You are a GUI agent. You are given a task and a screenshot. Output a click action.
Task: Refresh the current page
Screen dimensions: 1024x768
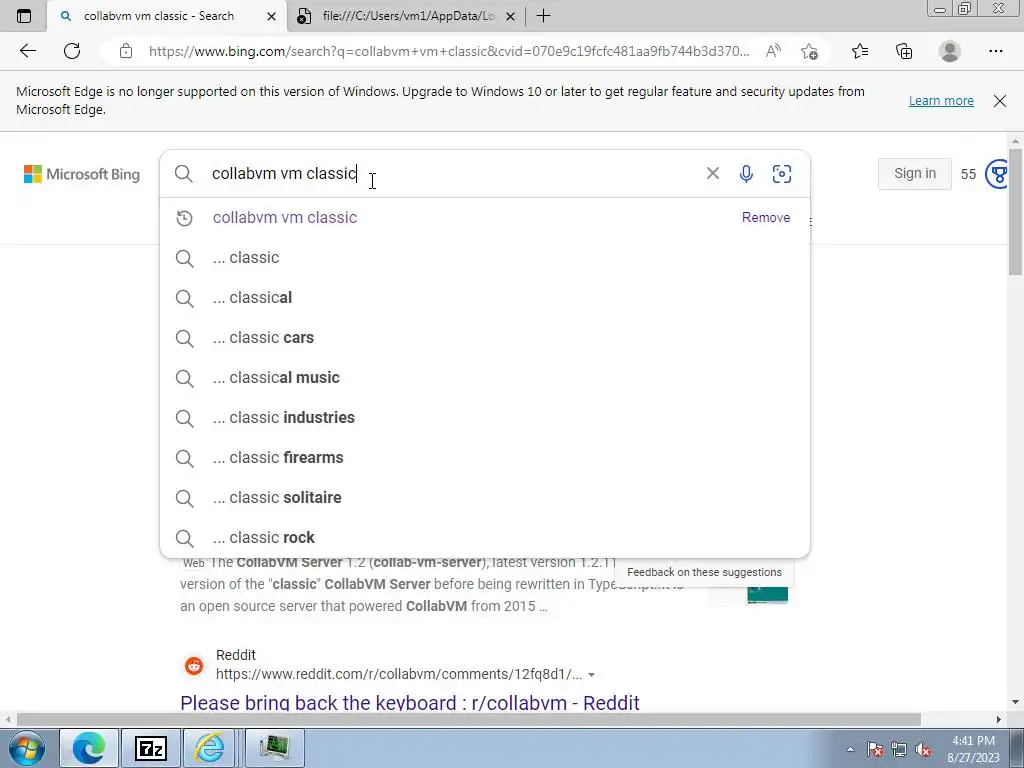point(72,51)
